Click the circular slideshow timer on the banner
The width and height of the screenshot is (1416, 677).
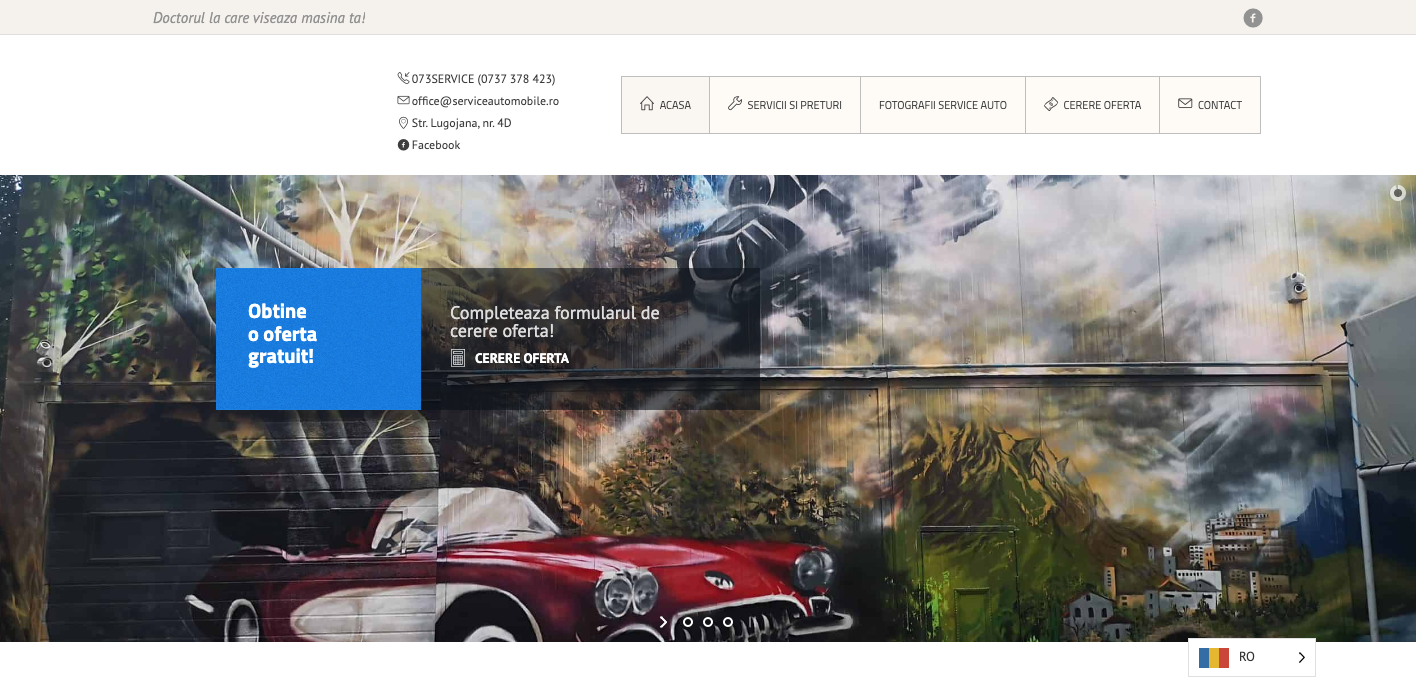(x=1398, y=193)
